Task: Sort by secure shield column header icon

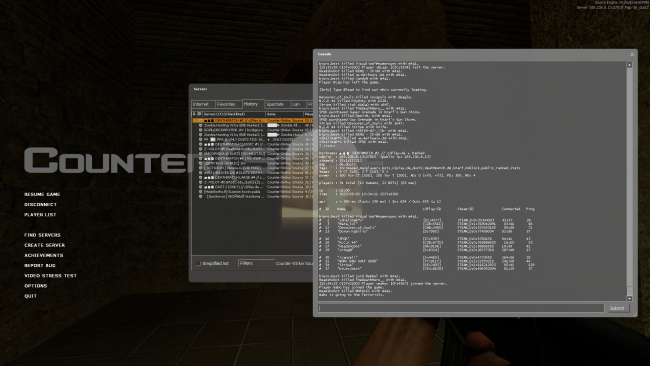Action: click(x=199, y=114)
